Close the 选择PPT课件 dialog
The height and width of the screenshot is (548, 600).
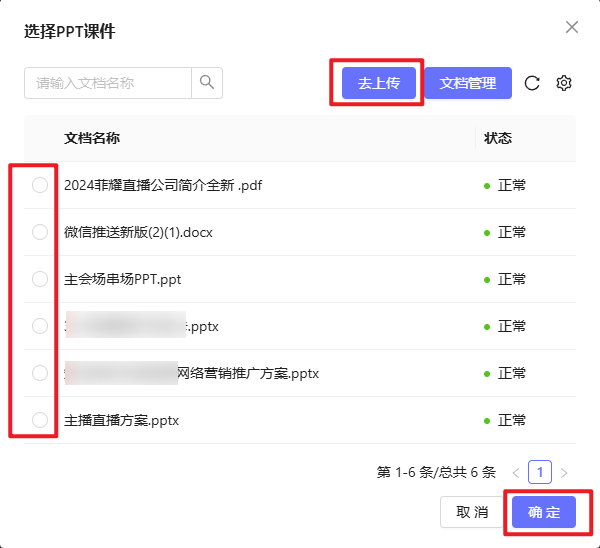(x=572, y=27)
